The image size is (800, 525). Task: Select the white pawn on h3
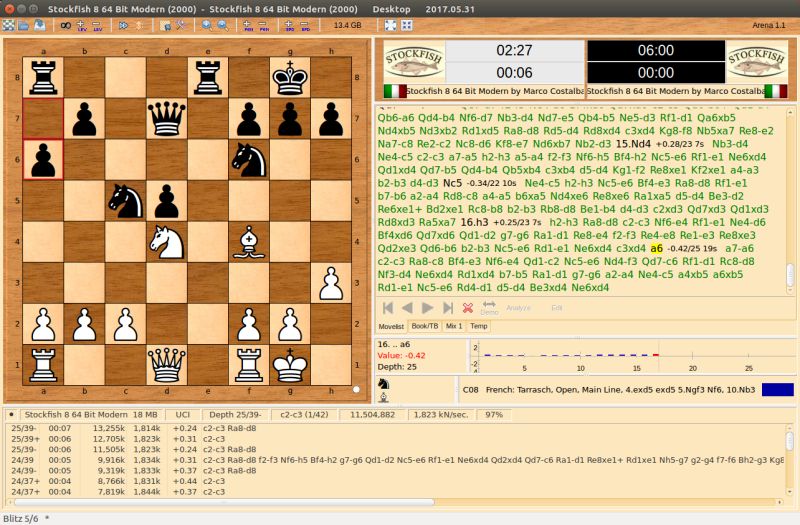tap(331, 283)
